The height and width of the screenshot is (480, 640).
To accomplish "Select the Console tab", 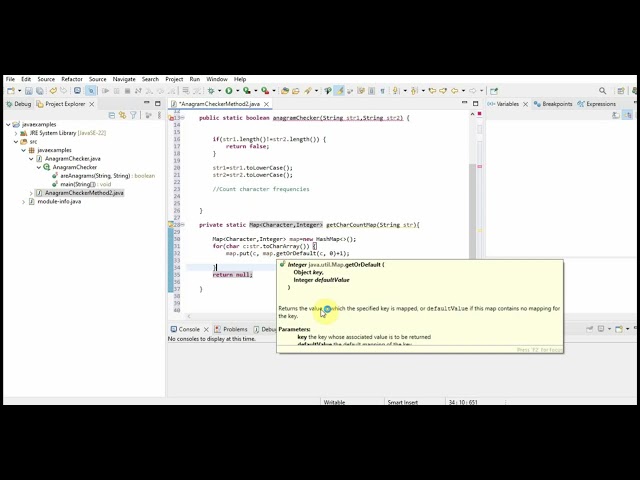I will [x=185, y=329].
